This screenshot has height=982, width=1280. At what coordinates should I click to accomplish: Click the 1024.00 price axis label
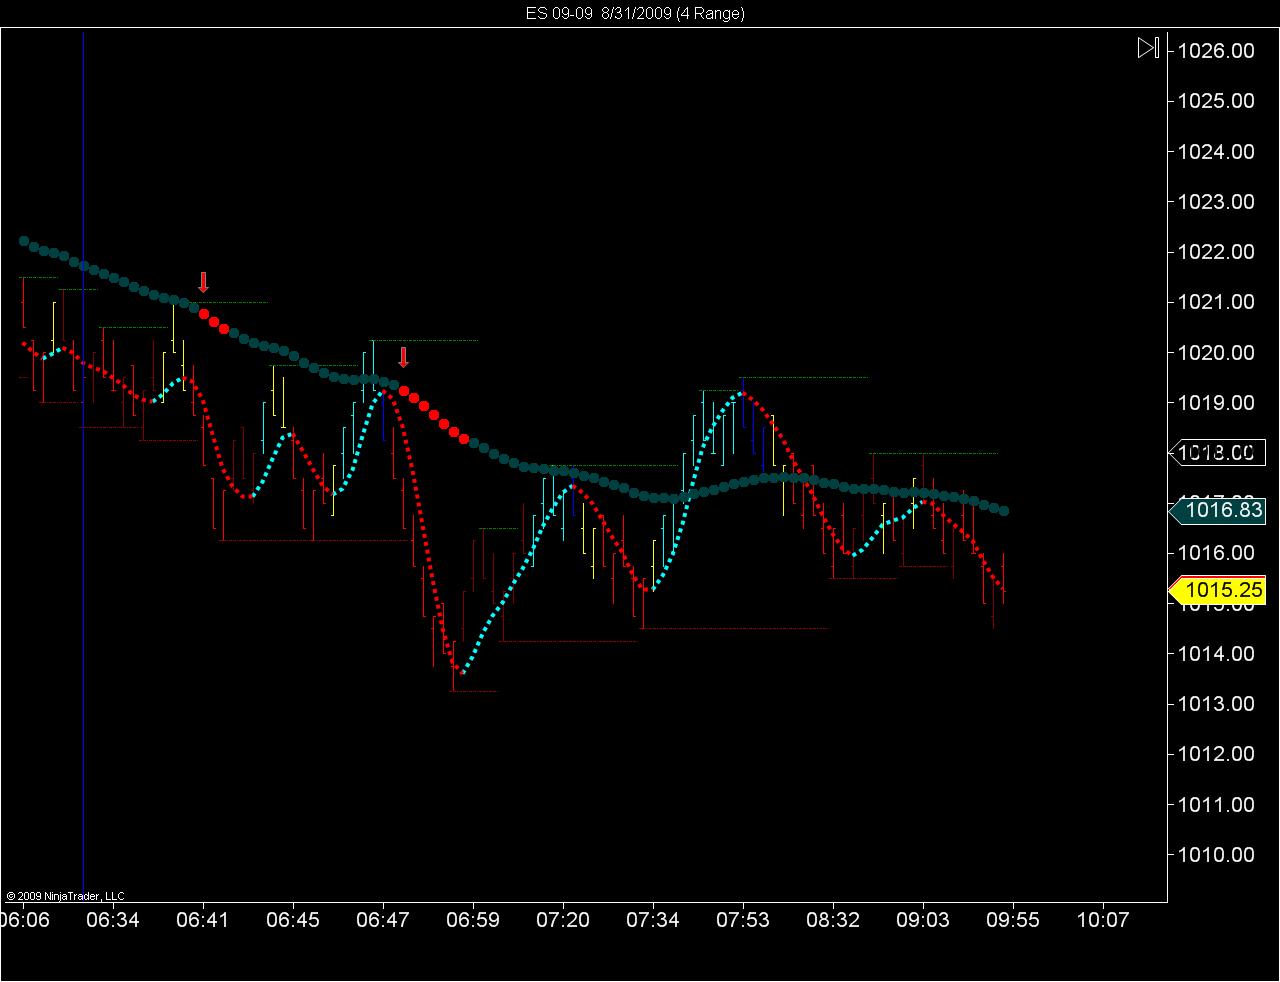1216,152
